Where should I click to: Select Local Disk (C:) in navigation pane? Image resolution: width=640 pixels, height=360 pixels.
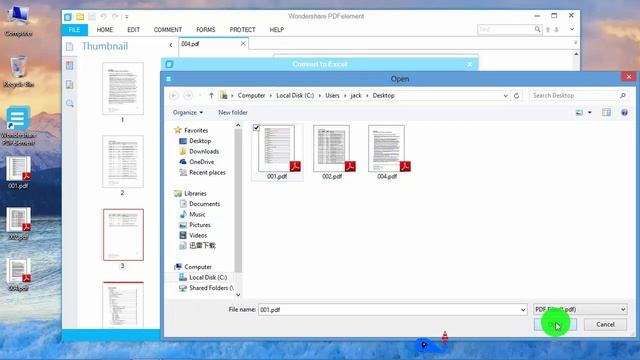point(208,278)
